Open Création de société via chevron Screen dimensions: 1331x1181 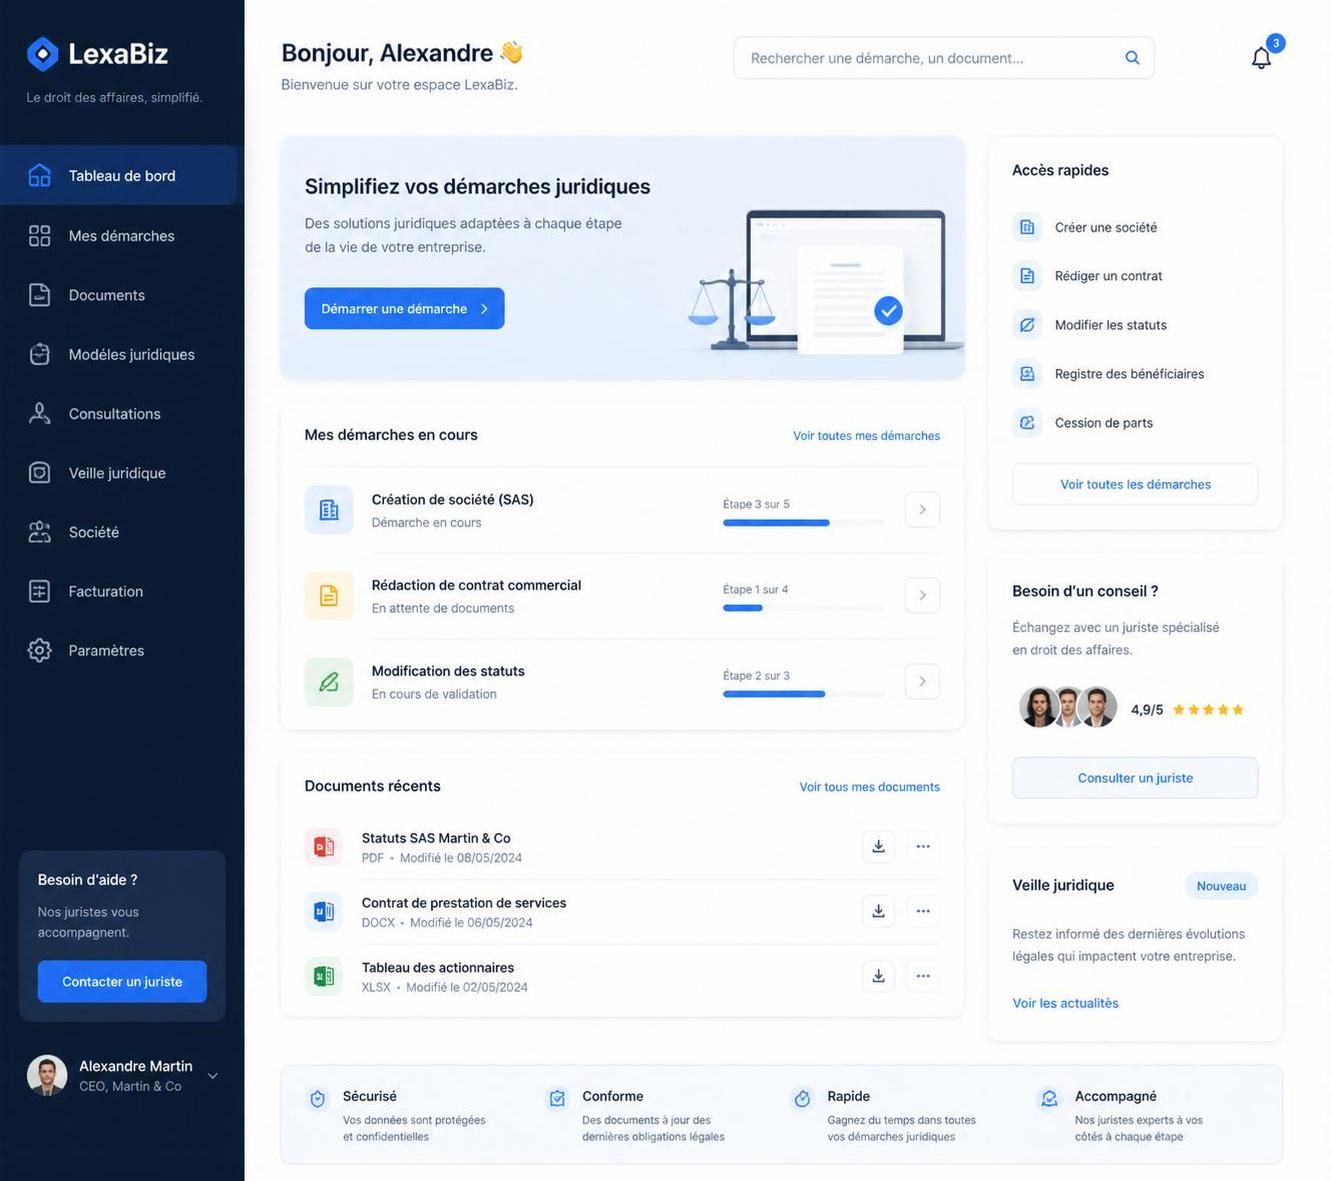coord(922,510)
